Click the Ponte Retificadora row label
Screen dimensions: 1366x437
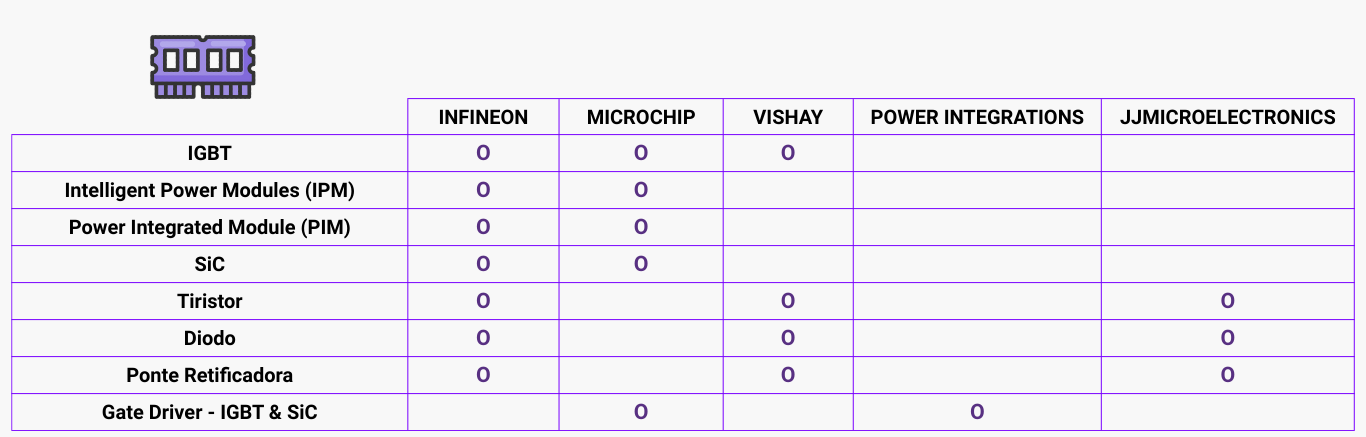tap(210, 375)
